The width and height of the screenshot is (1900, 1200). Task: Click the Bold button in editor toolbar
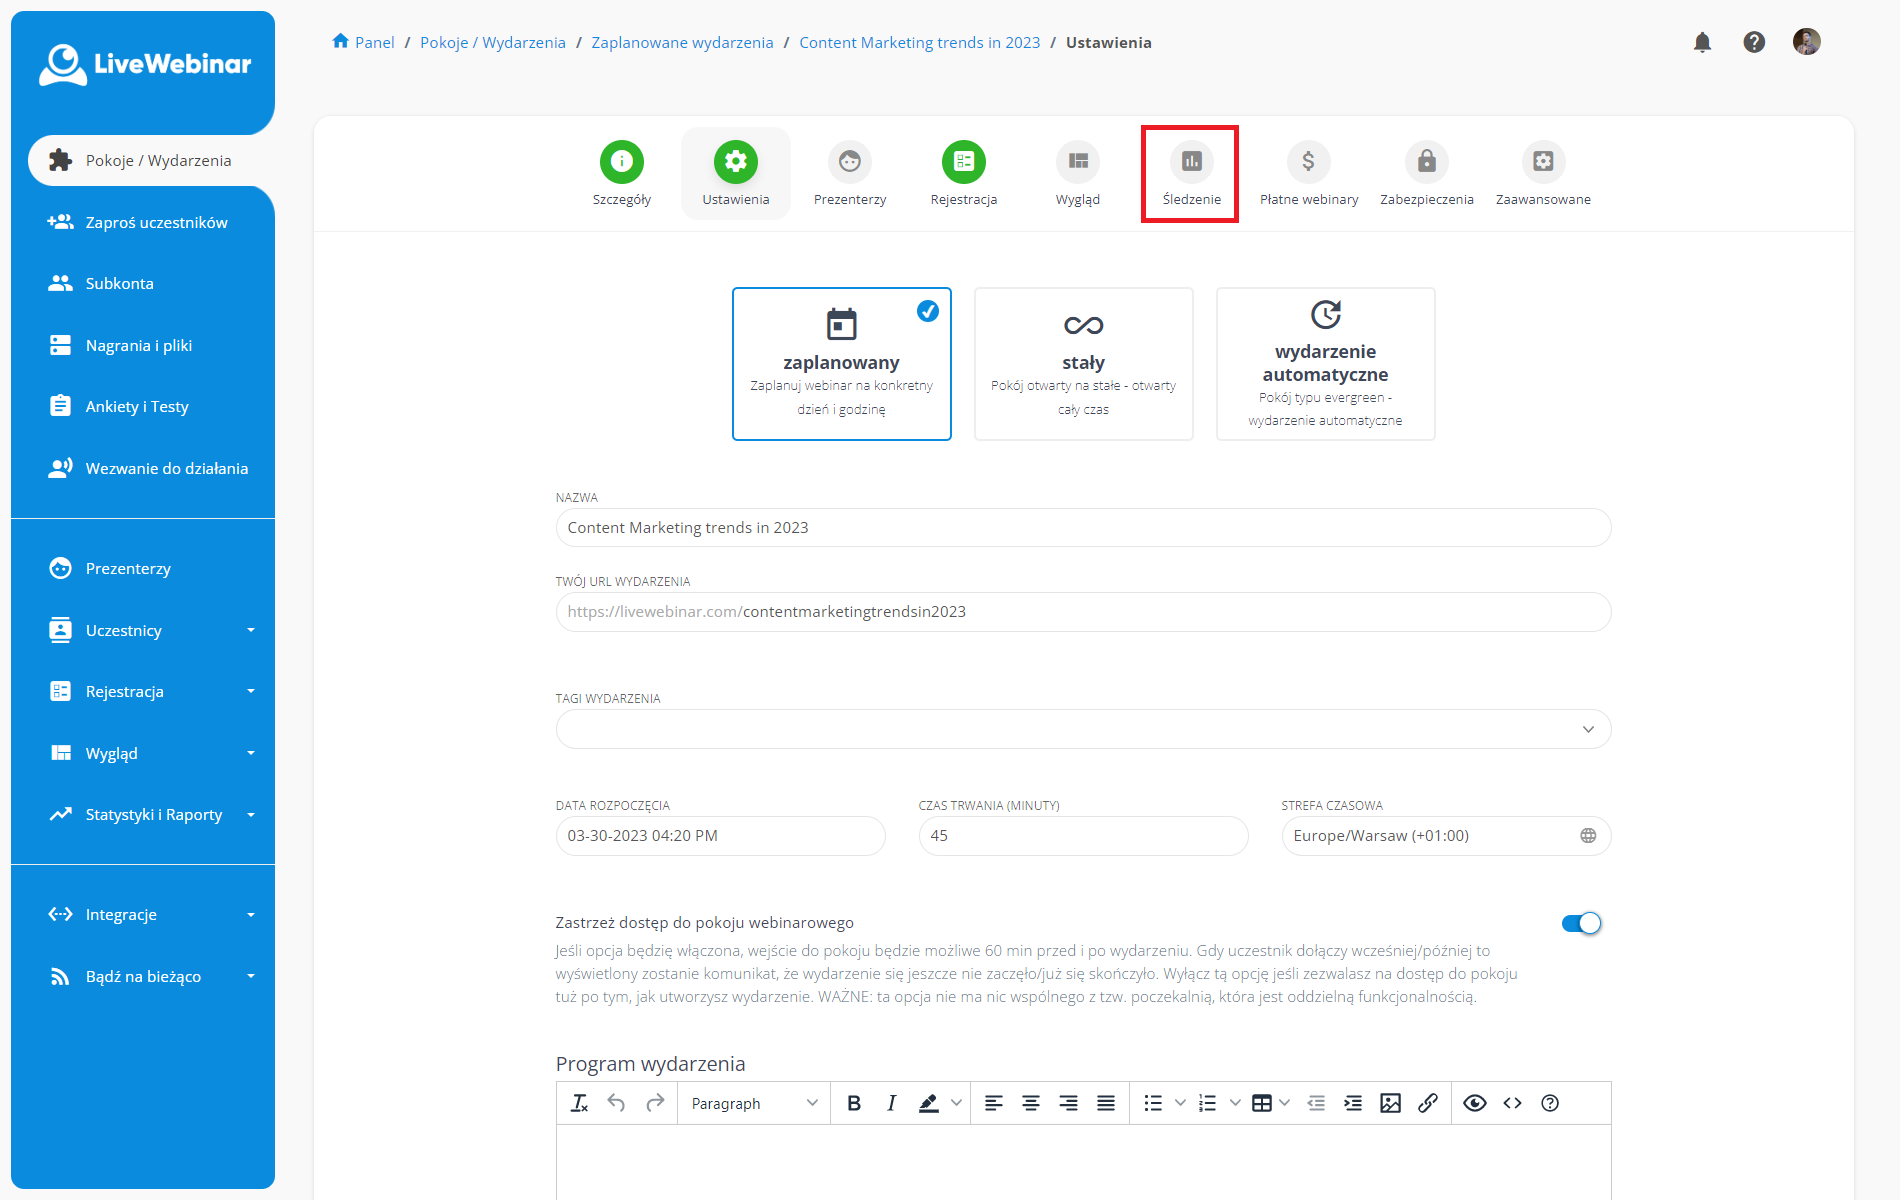[853, 1103]
